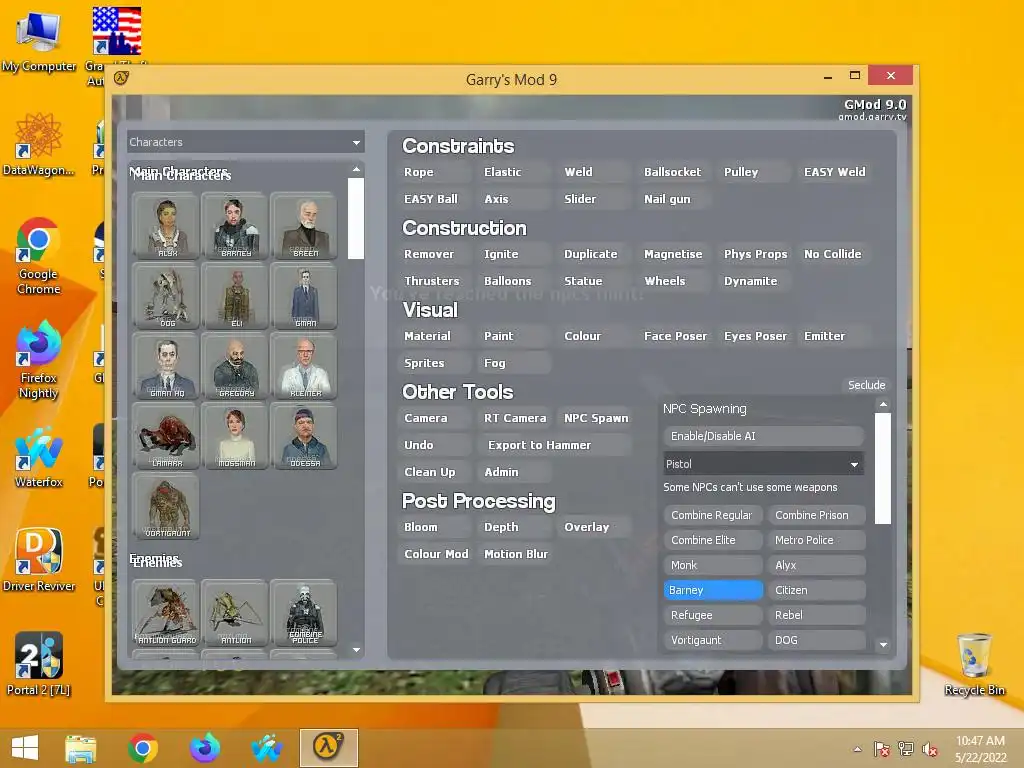This screenshot has width=1024, height=768.
Task: Click the character list scroll-down arrow
Action: 356,650
